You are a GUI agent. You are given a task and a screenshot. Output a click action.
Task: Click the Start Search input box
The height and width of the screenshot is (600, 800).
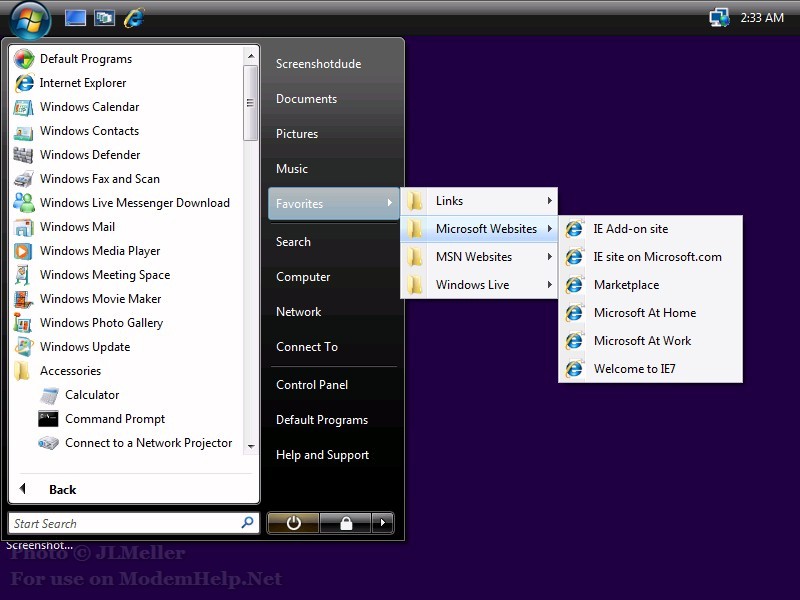click(124, 523)
